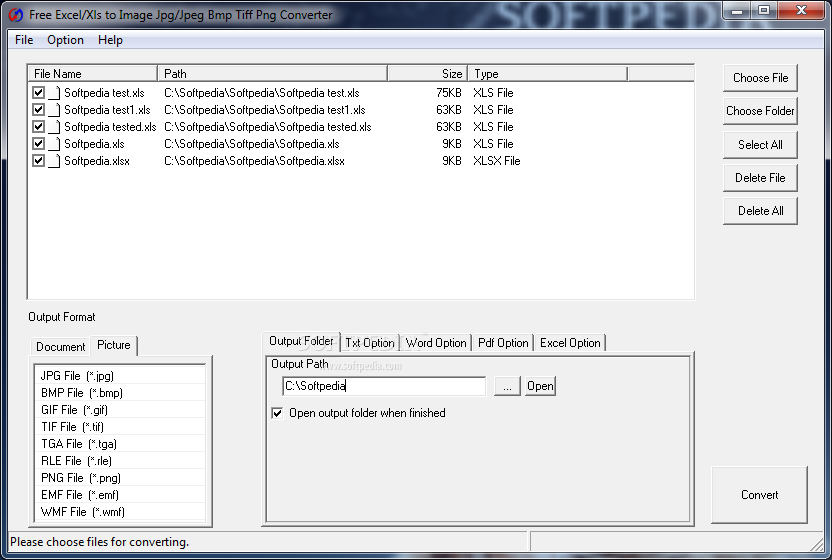Minimize the converter window
832x560 pixels.
738,10
